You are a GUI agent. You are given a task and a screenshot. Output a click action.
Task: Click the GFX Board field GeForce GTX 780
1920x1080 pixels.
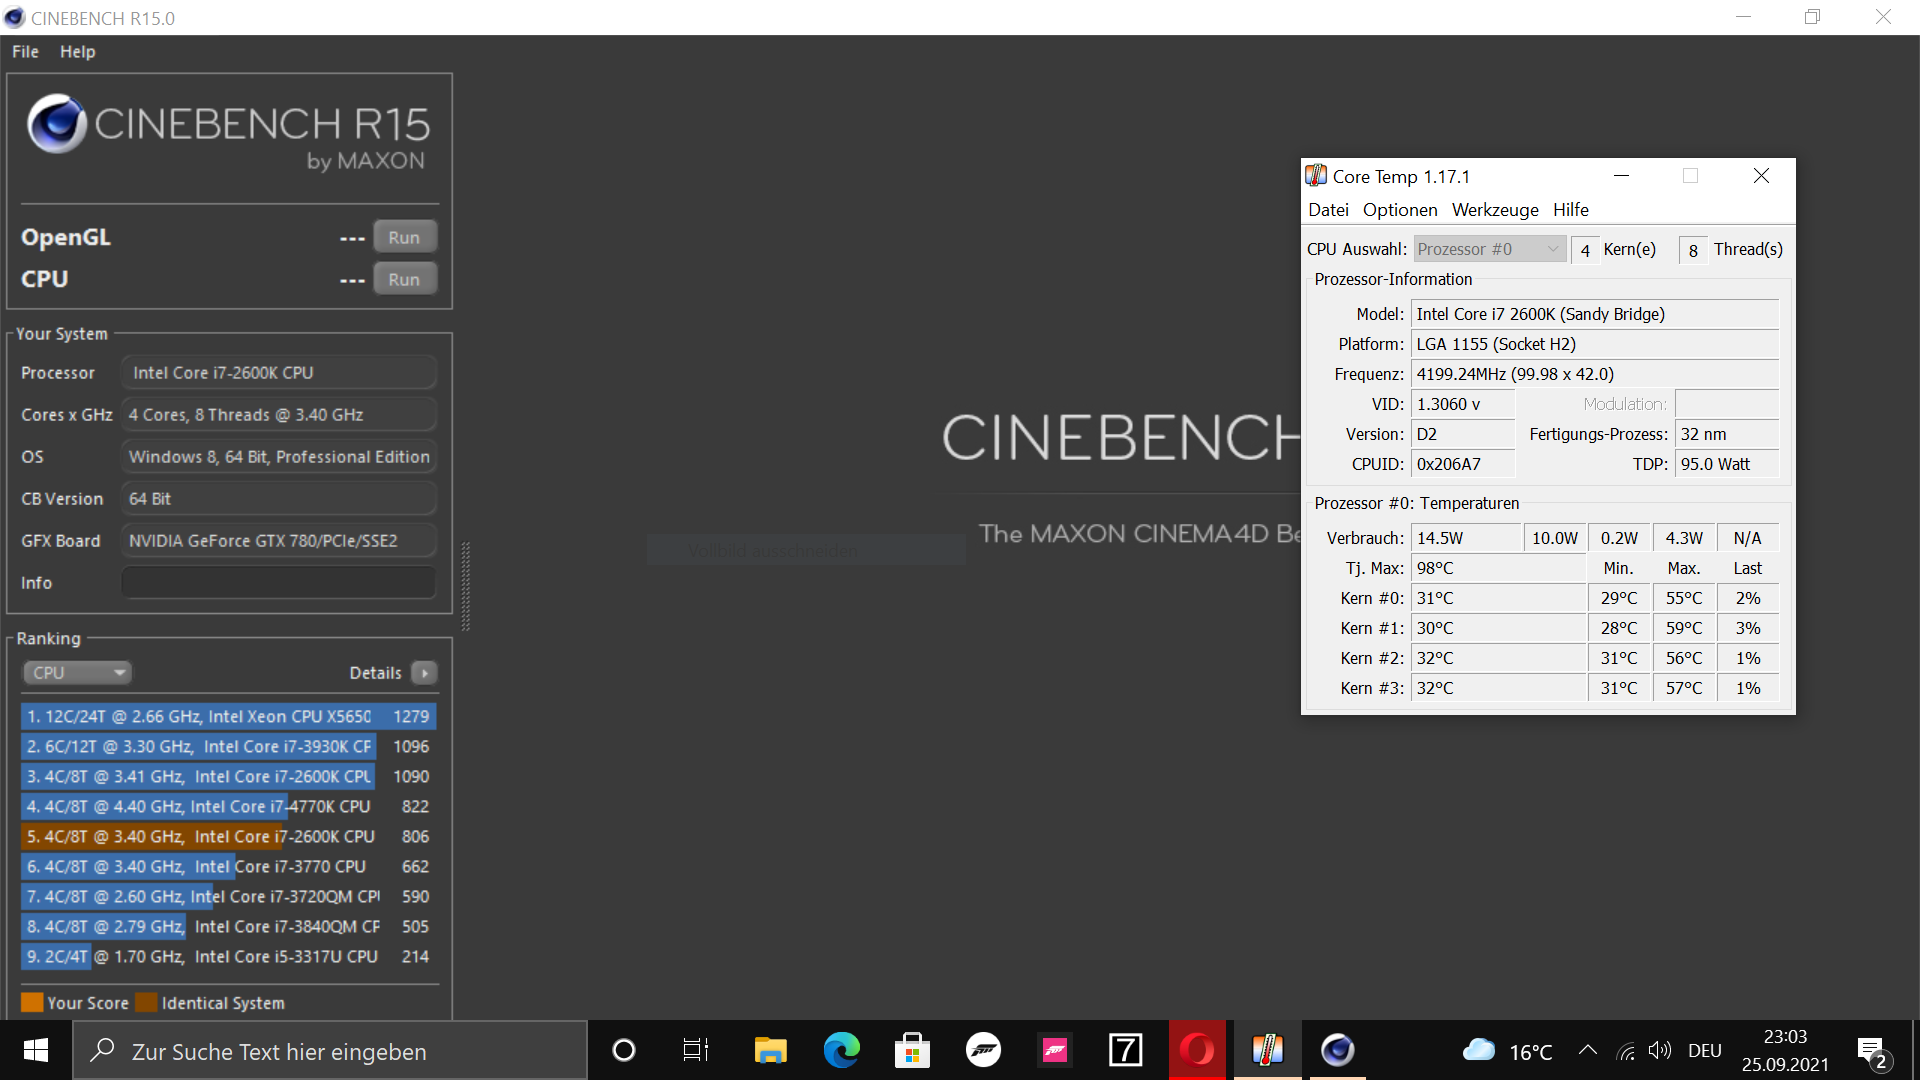[x=278, y=541]
